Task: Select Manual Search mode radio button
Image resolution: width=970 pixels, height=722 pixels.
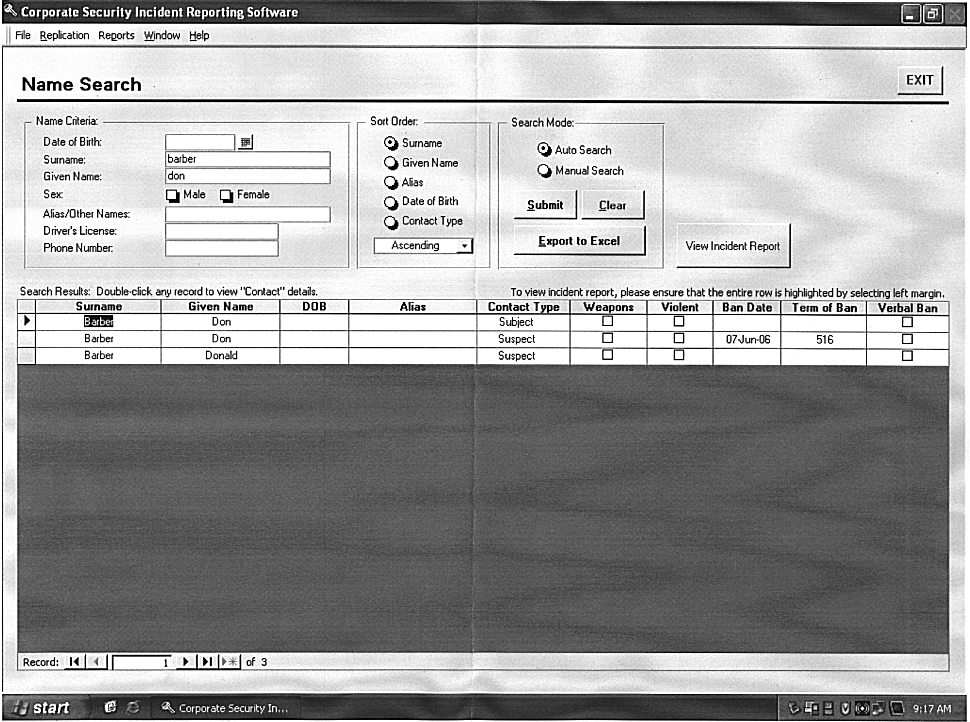Action: coord(544,171)
